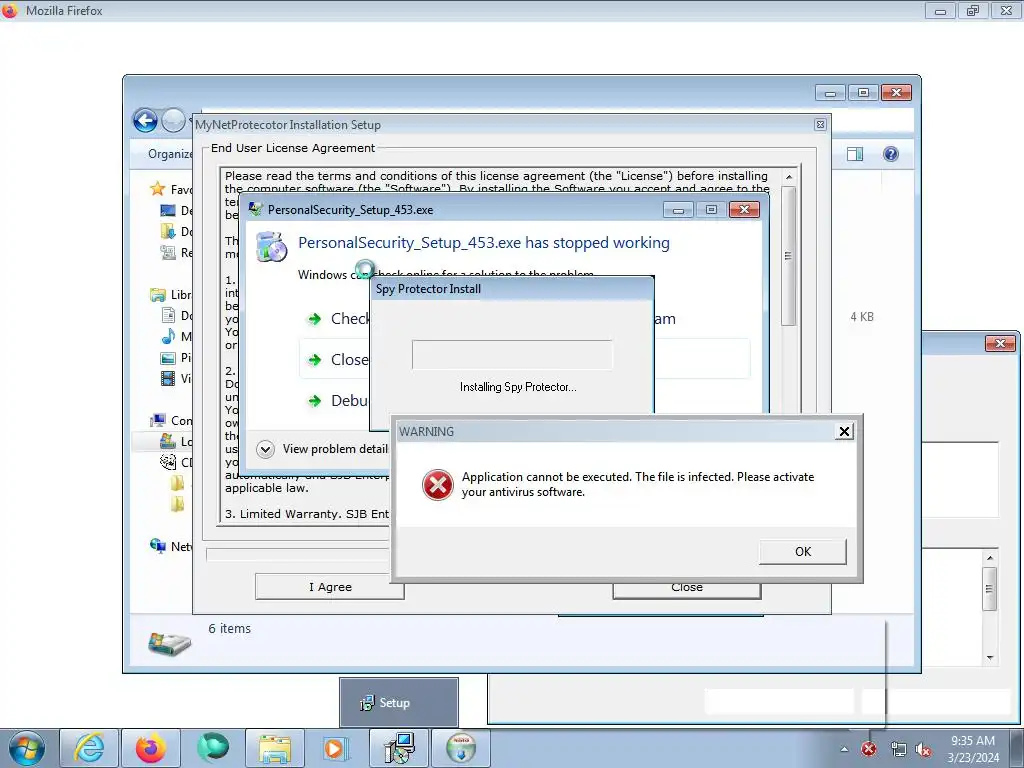This screenshot has width=1024, height=768.
Task: Launch Internet Explorer from the taskbar
Action: point(89,748)
